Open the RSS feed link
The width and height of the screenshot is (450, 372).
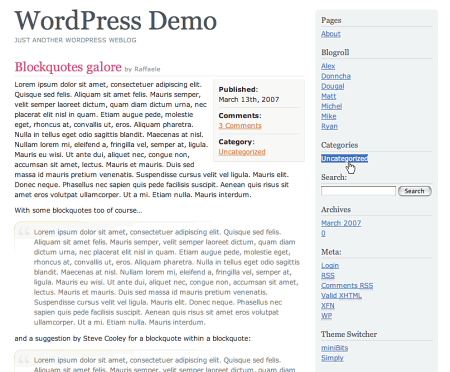tap(328, 275)
